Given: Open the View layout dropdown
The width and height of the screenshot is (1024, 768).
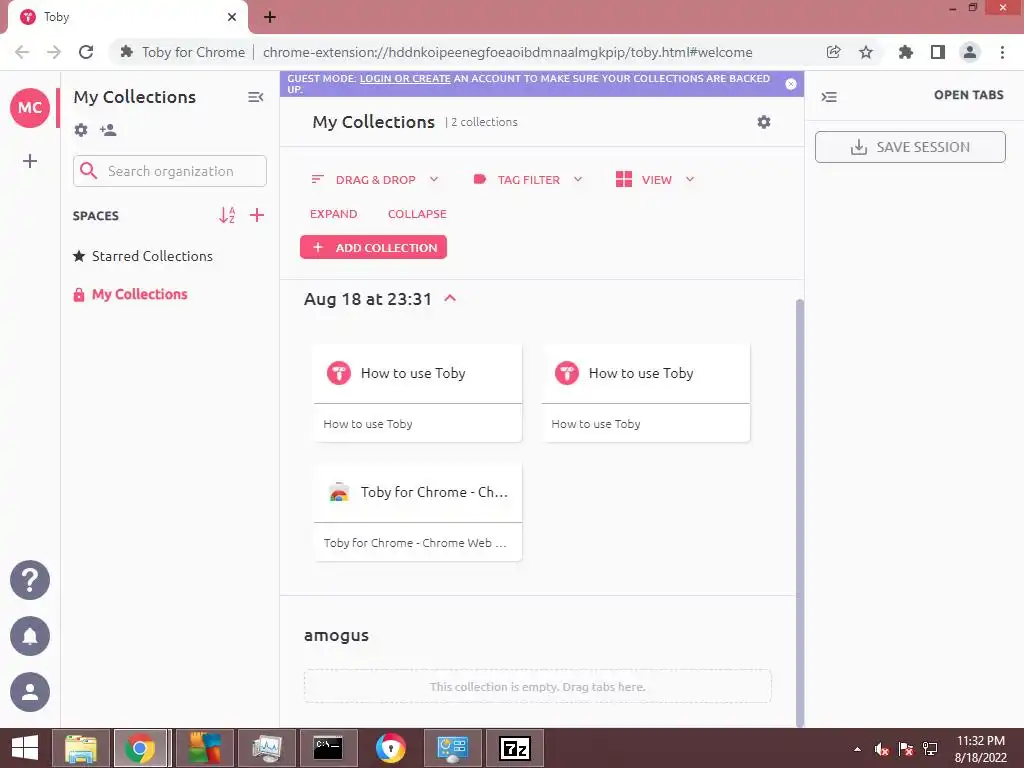Looking at the screenshot, I should [x=654, y=180].
